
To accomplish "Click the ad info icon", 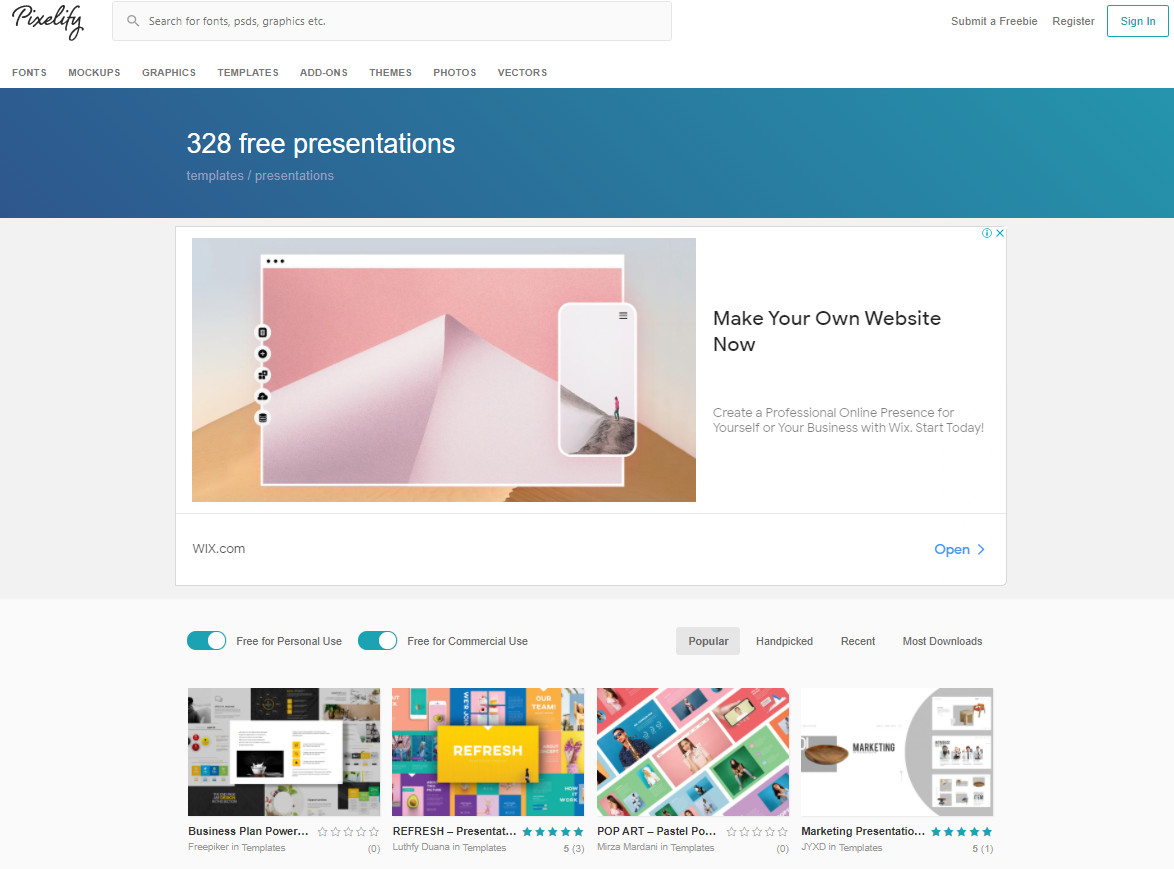I will click(987, 233).
